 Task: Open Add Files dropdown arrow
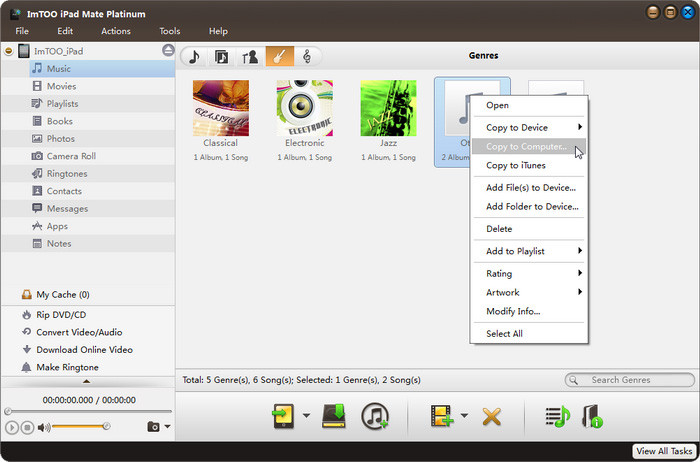464,416
